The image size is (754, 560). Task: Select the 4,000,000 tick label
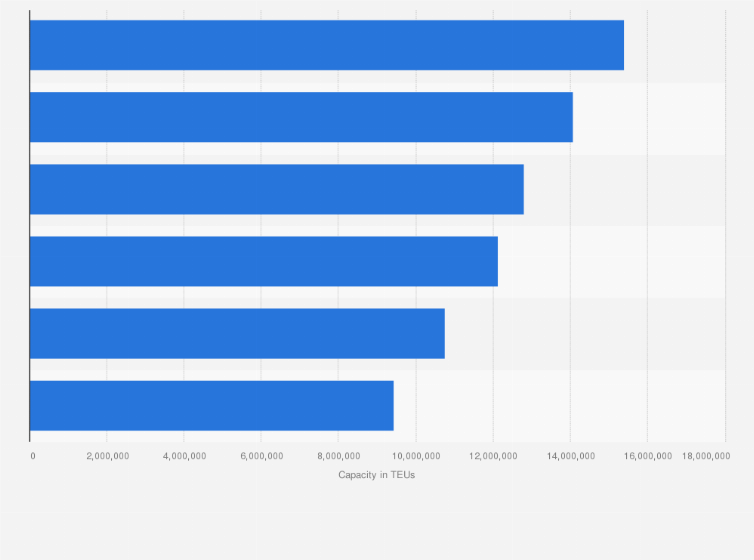pyautogui.click(x=185, y=456)
